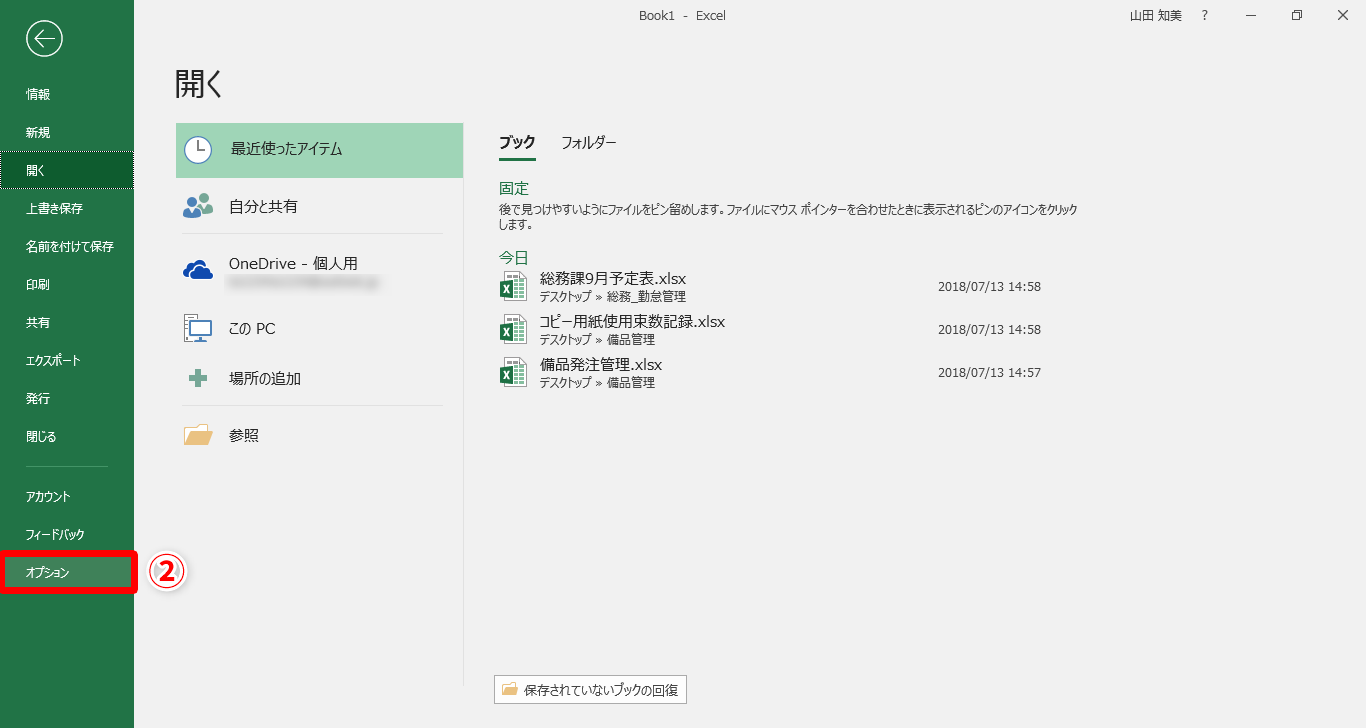
Task: Close the Excel window
Action: 1343,15
